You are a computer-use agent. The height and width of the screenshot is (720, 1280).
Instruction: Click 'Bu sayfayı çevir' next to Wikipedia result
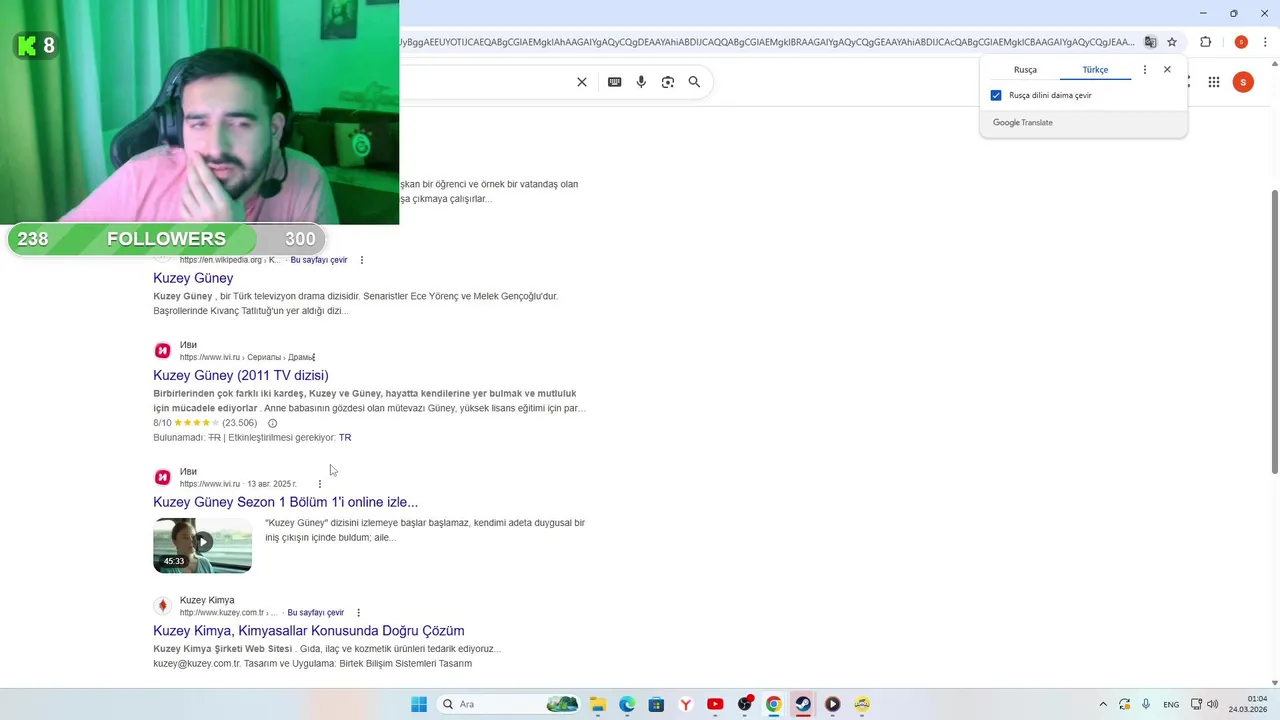pos(319,260)
